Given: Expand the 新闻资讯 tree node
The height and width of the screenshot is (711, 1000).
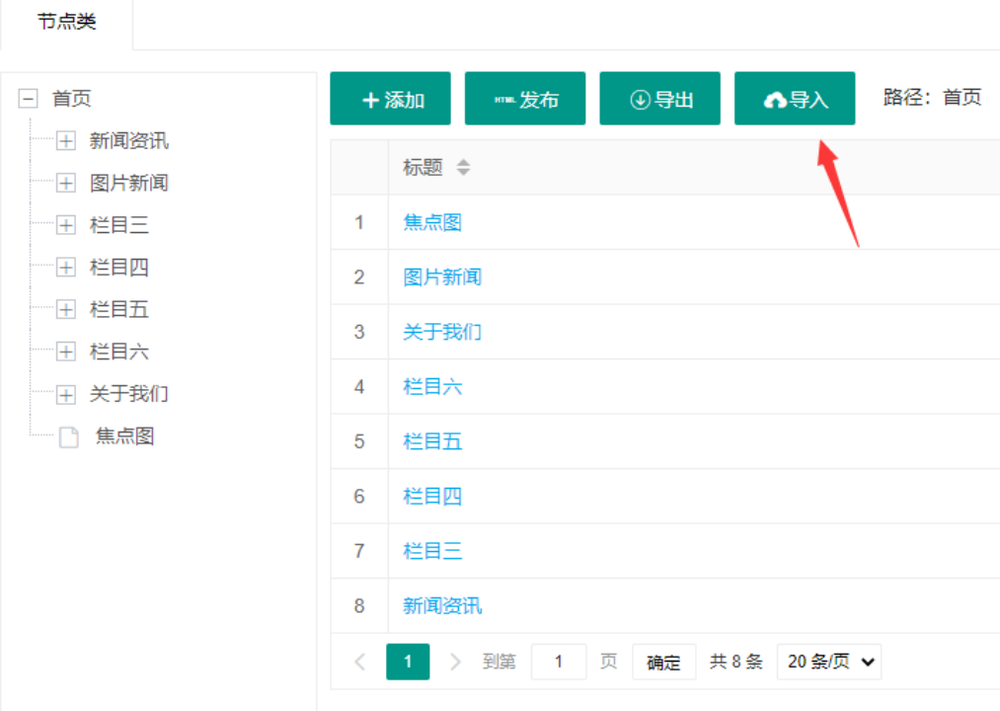Looking at the screenshot, I should click(x=66, y=141).
